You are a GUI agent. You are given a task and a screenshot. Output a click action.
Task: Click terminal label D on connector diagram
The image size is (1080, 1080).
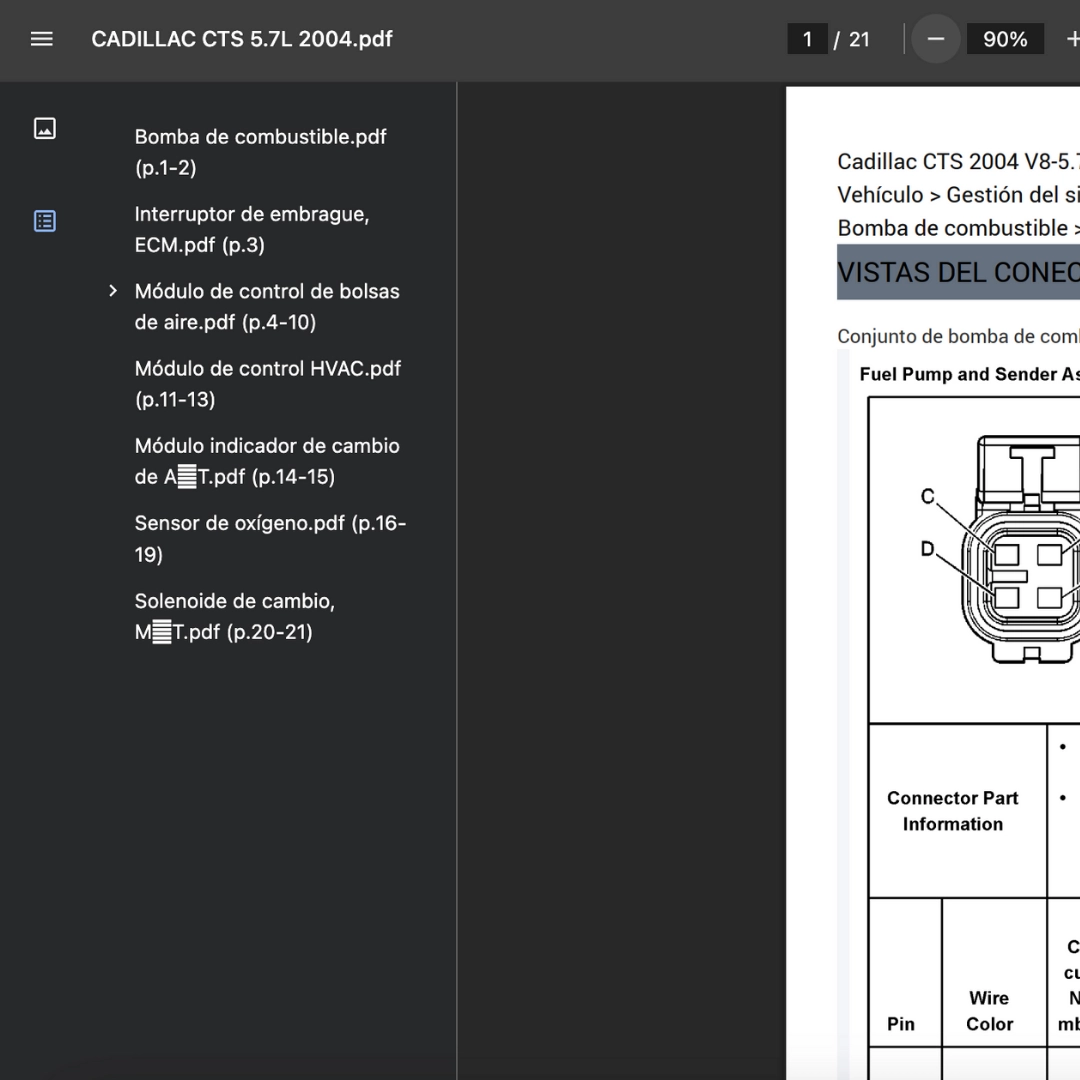[928, 549]
